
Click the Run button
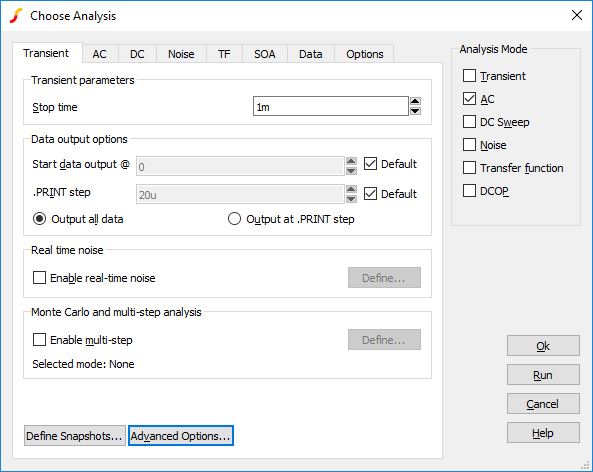(543, 375)
